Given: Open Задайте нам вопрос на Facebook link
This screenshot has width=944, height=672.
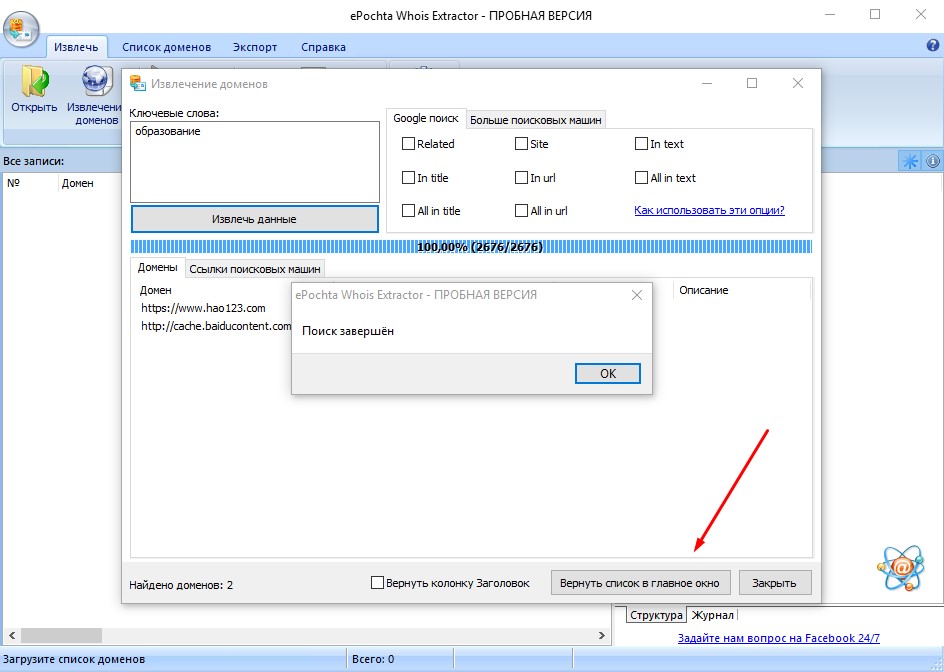Looking at the screenshot, I should (779, 638).
